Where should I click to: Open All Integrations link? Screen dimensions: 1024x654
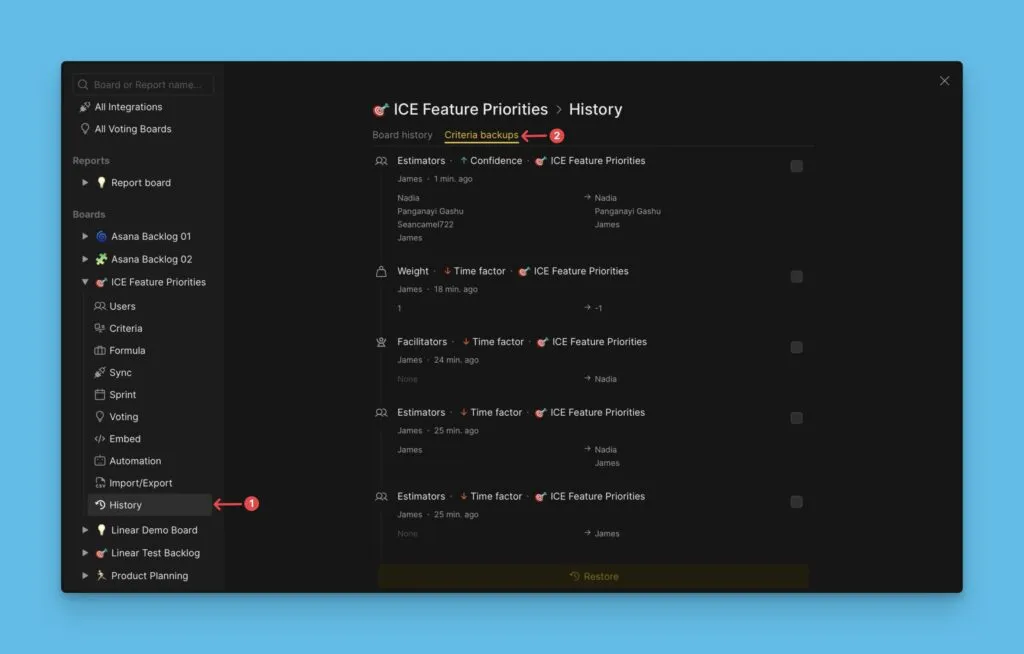pyautogui.click(x=128, y=107)
